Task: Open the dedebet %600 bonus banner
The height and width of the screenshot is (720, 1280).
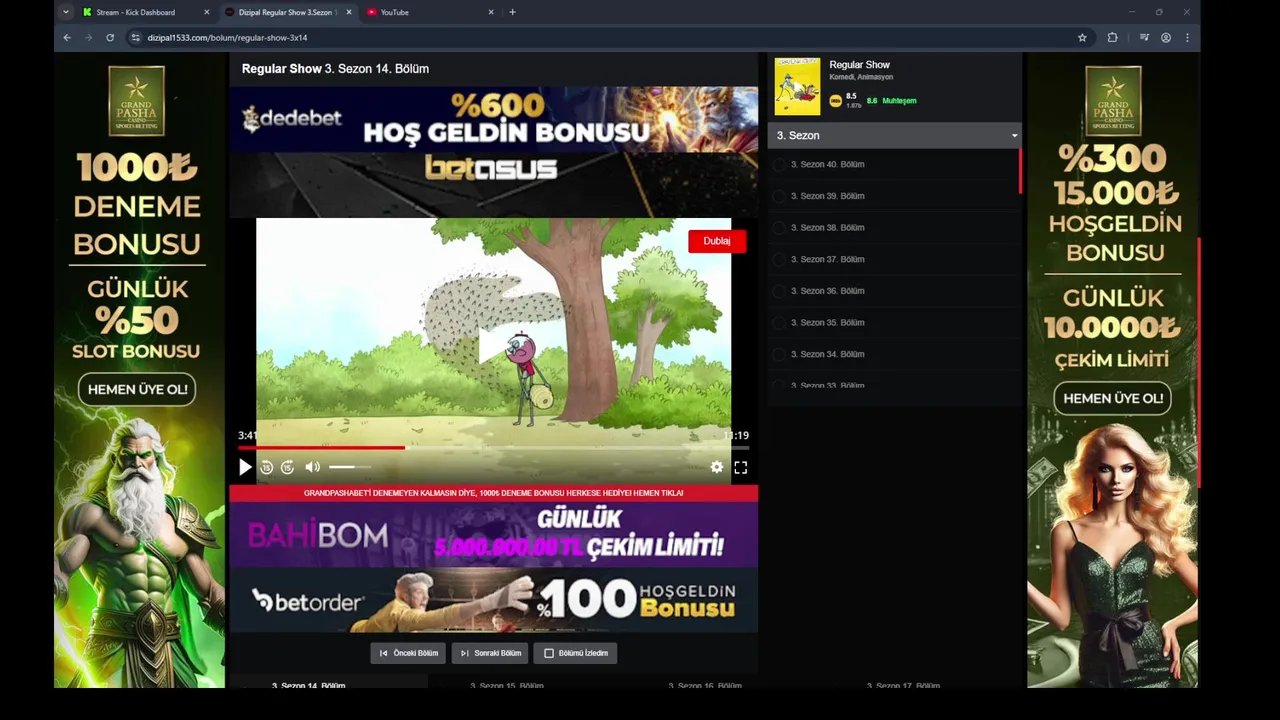Action: click(493, 119)
